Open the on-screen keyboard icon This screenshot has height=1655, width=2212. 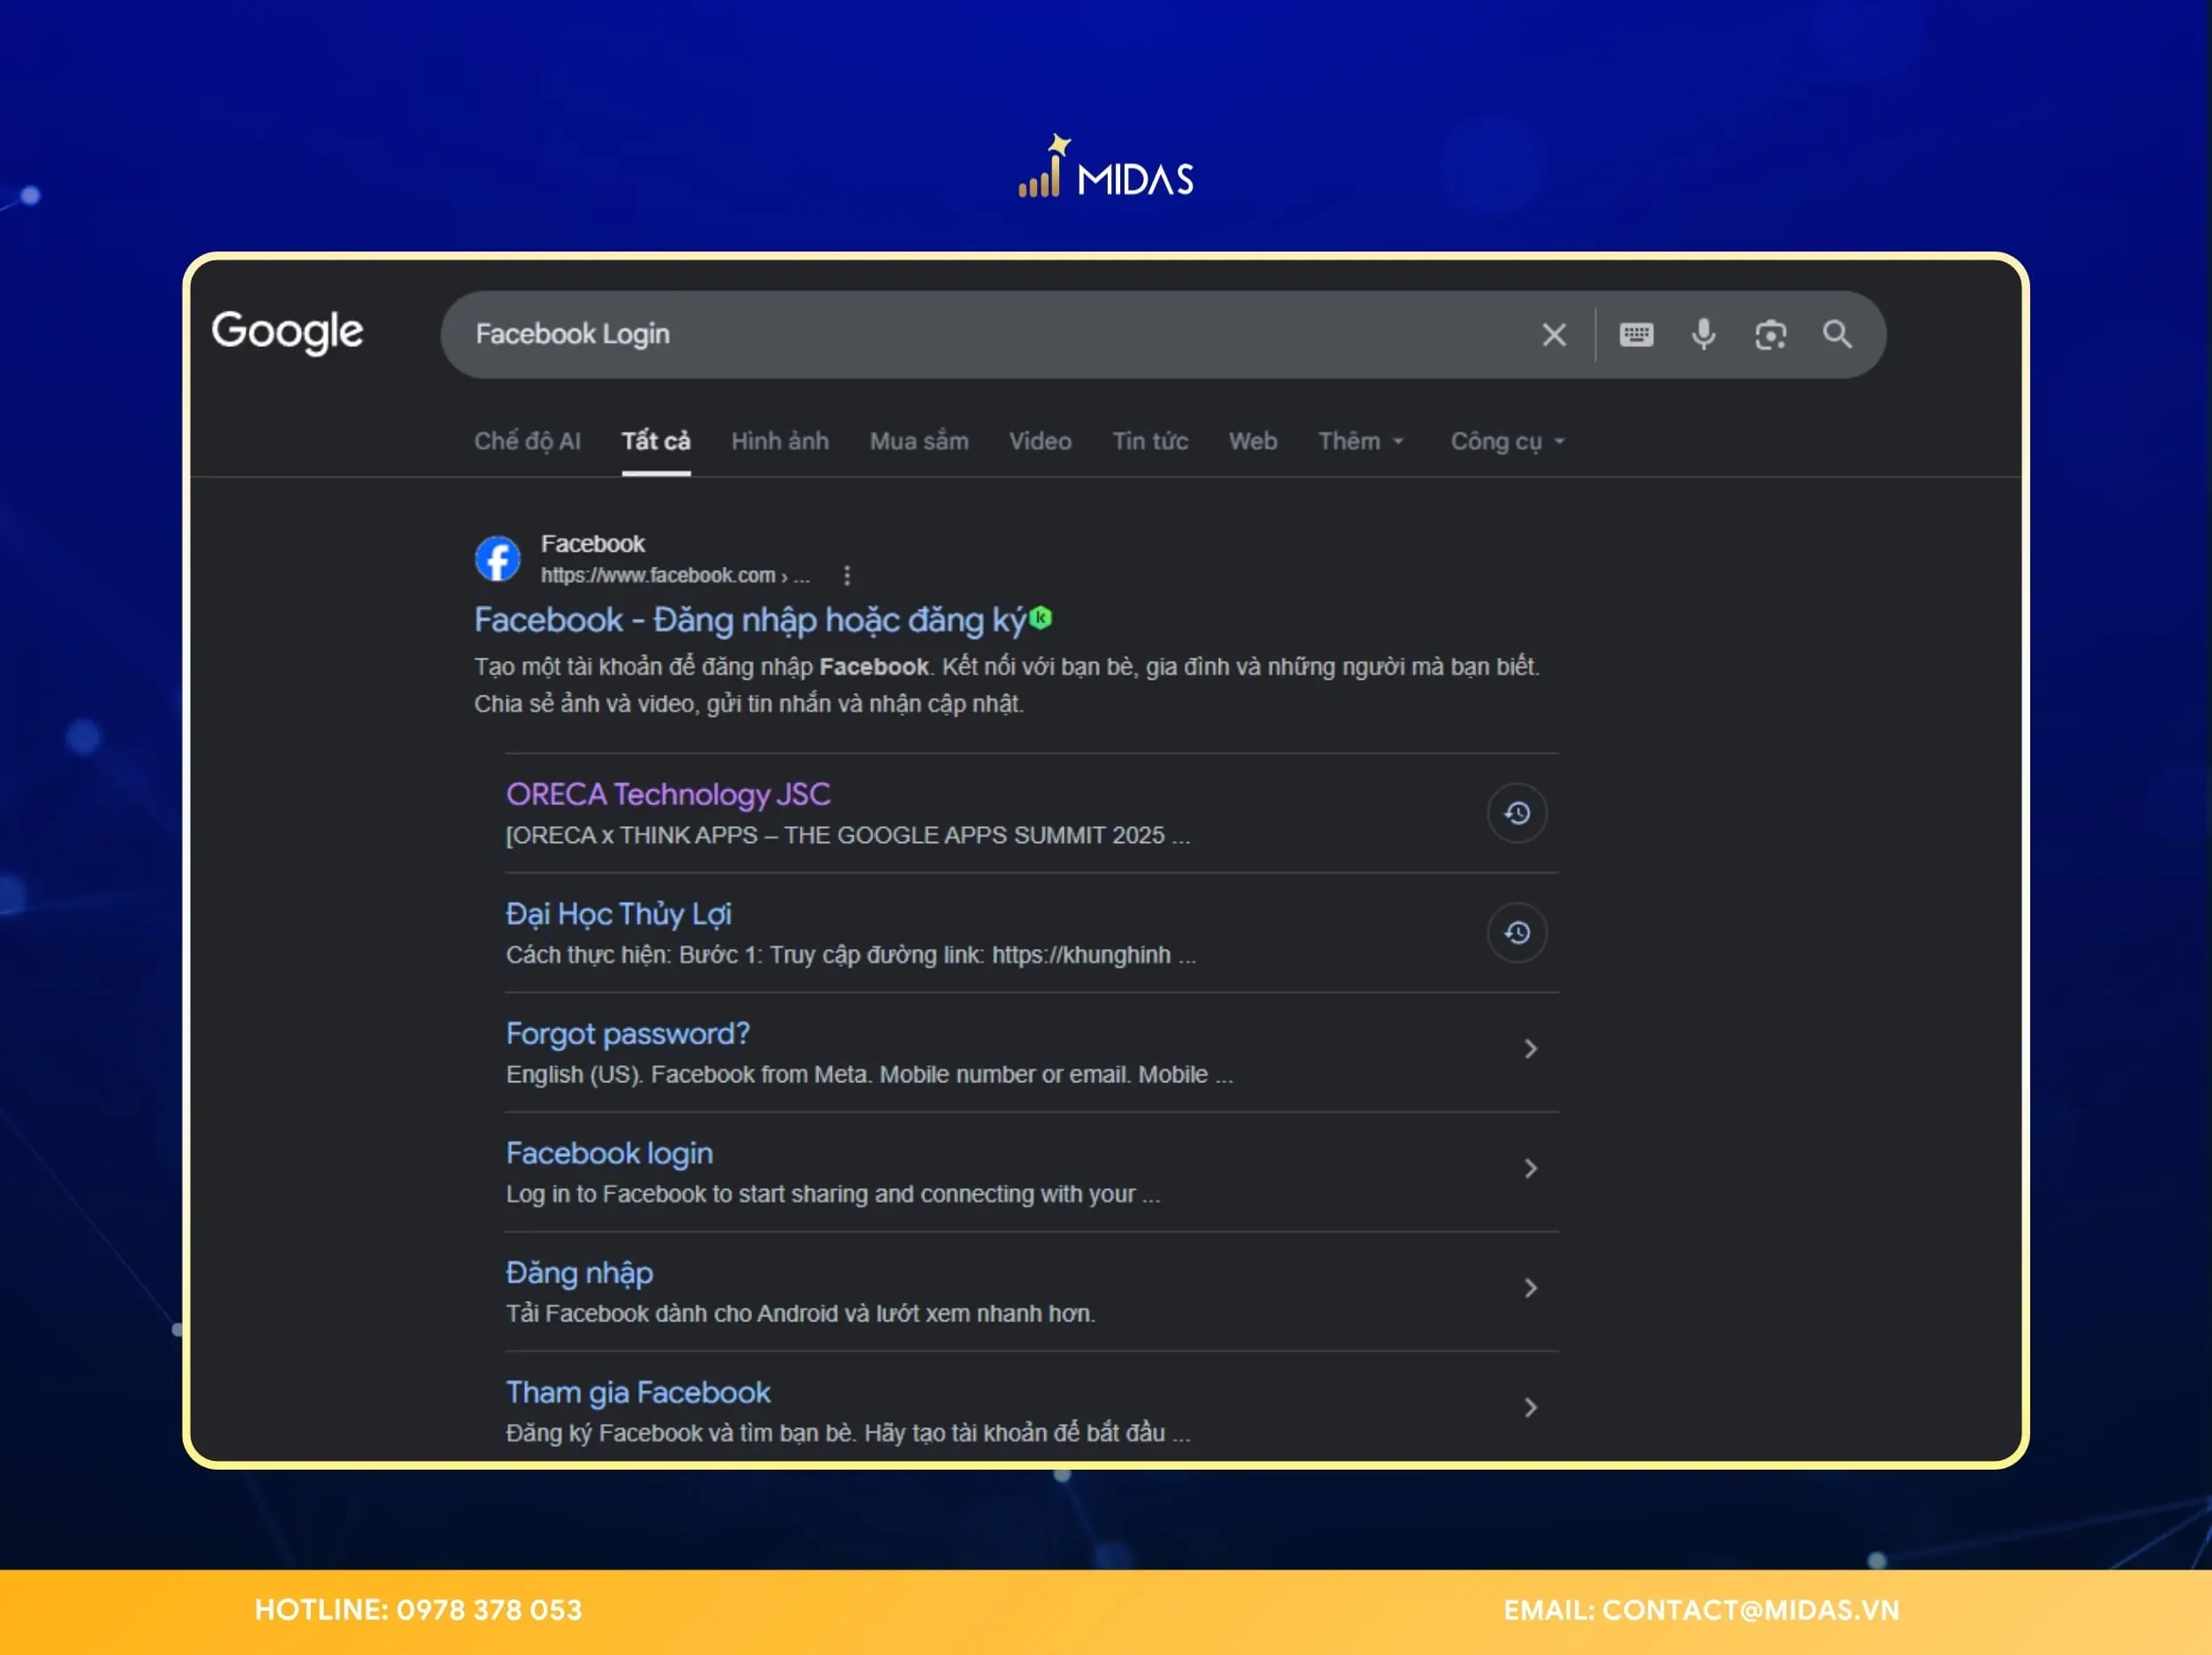[1636, 335]
